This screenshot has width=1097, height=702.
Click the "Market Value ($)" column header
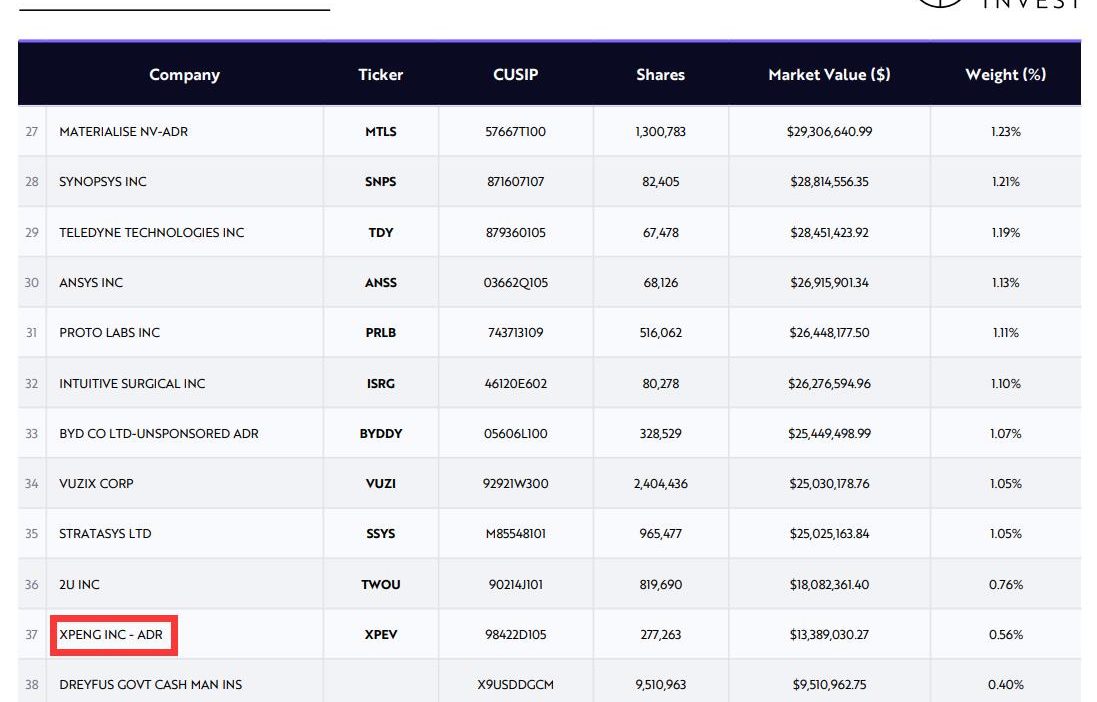(829, 74)
